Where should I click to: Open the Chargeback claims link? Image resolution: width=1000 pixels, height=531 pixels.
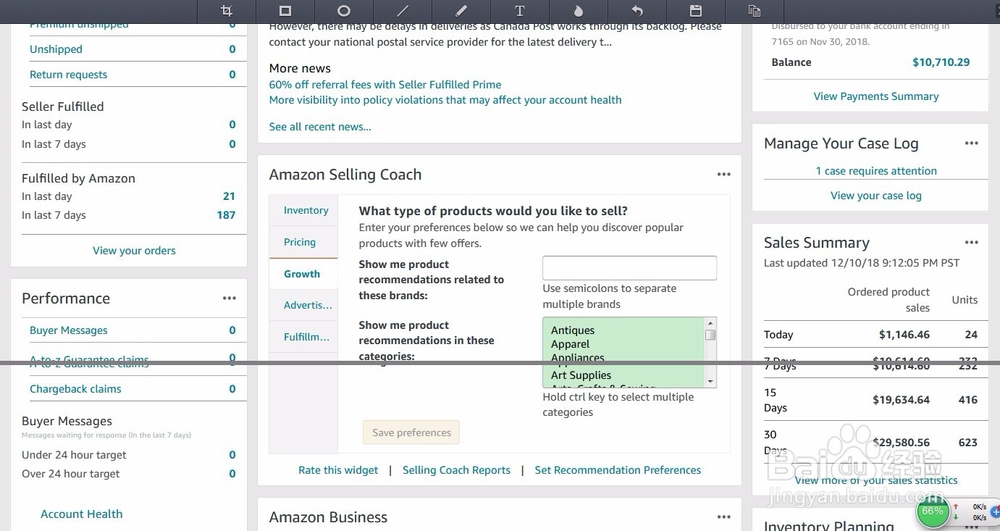75,389
